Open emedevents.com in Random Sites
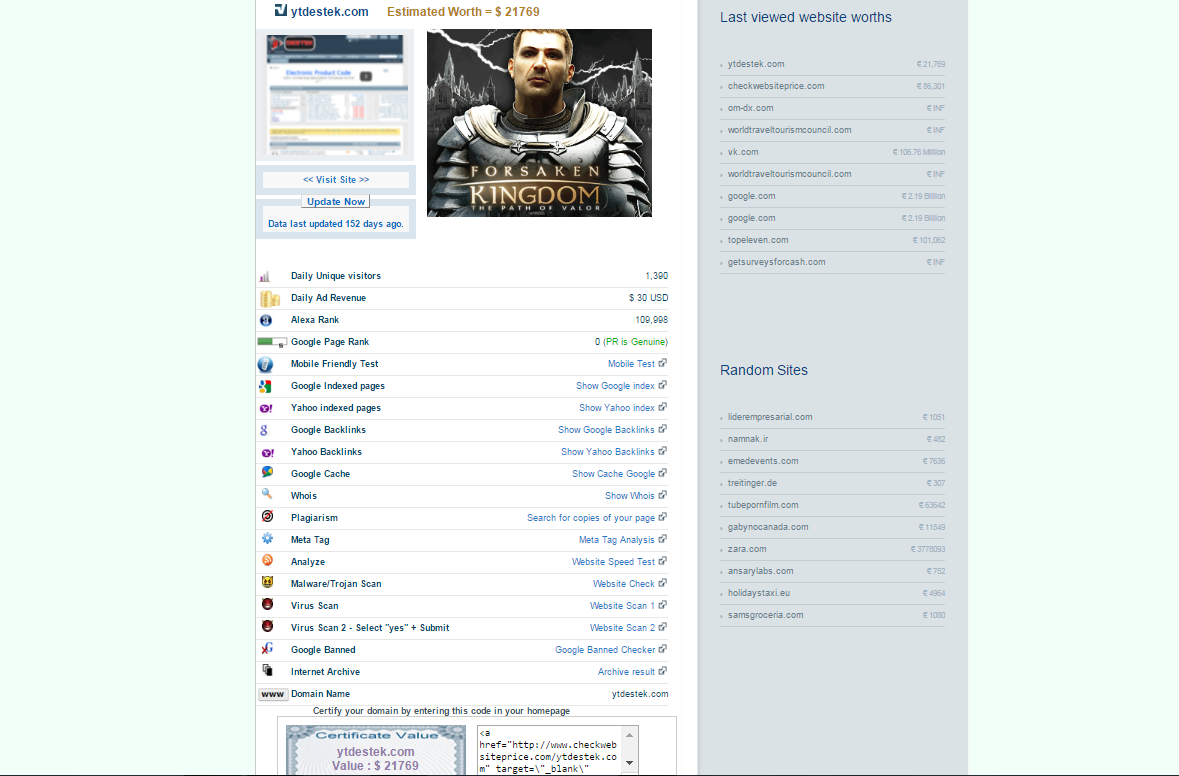This screenshot has height=776, width=1179. (762, 461)
